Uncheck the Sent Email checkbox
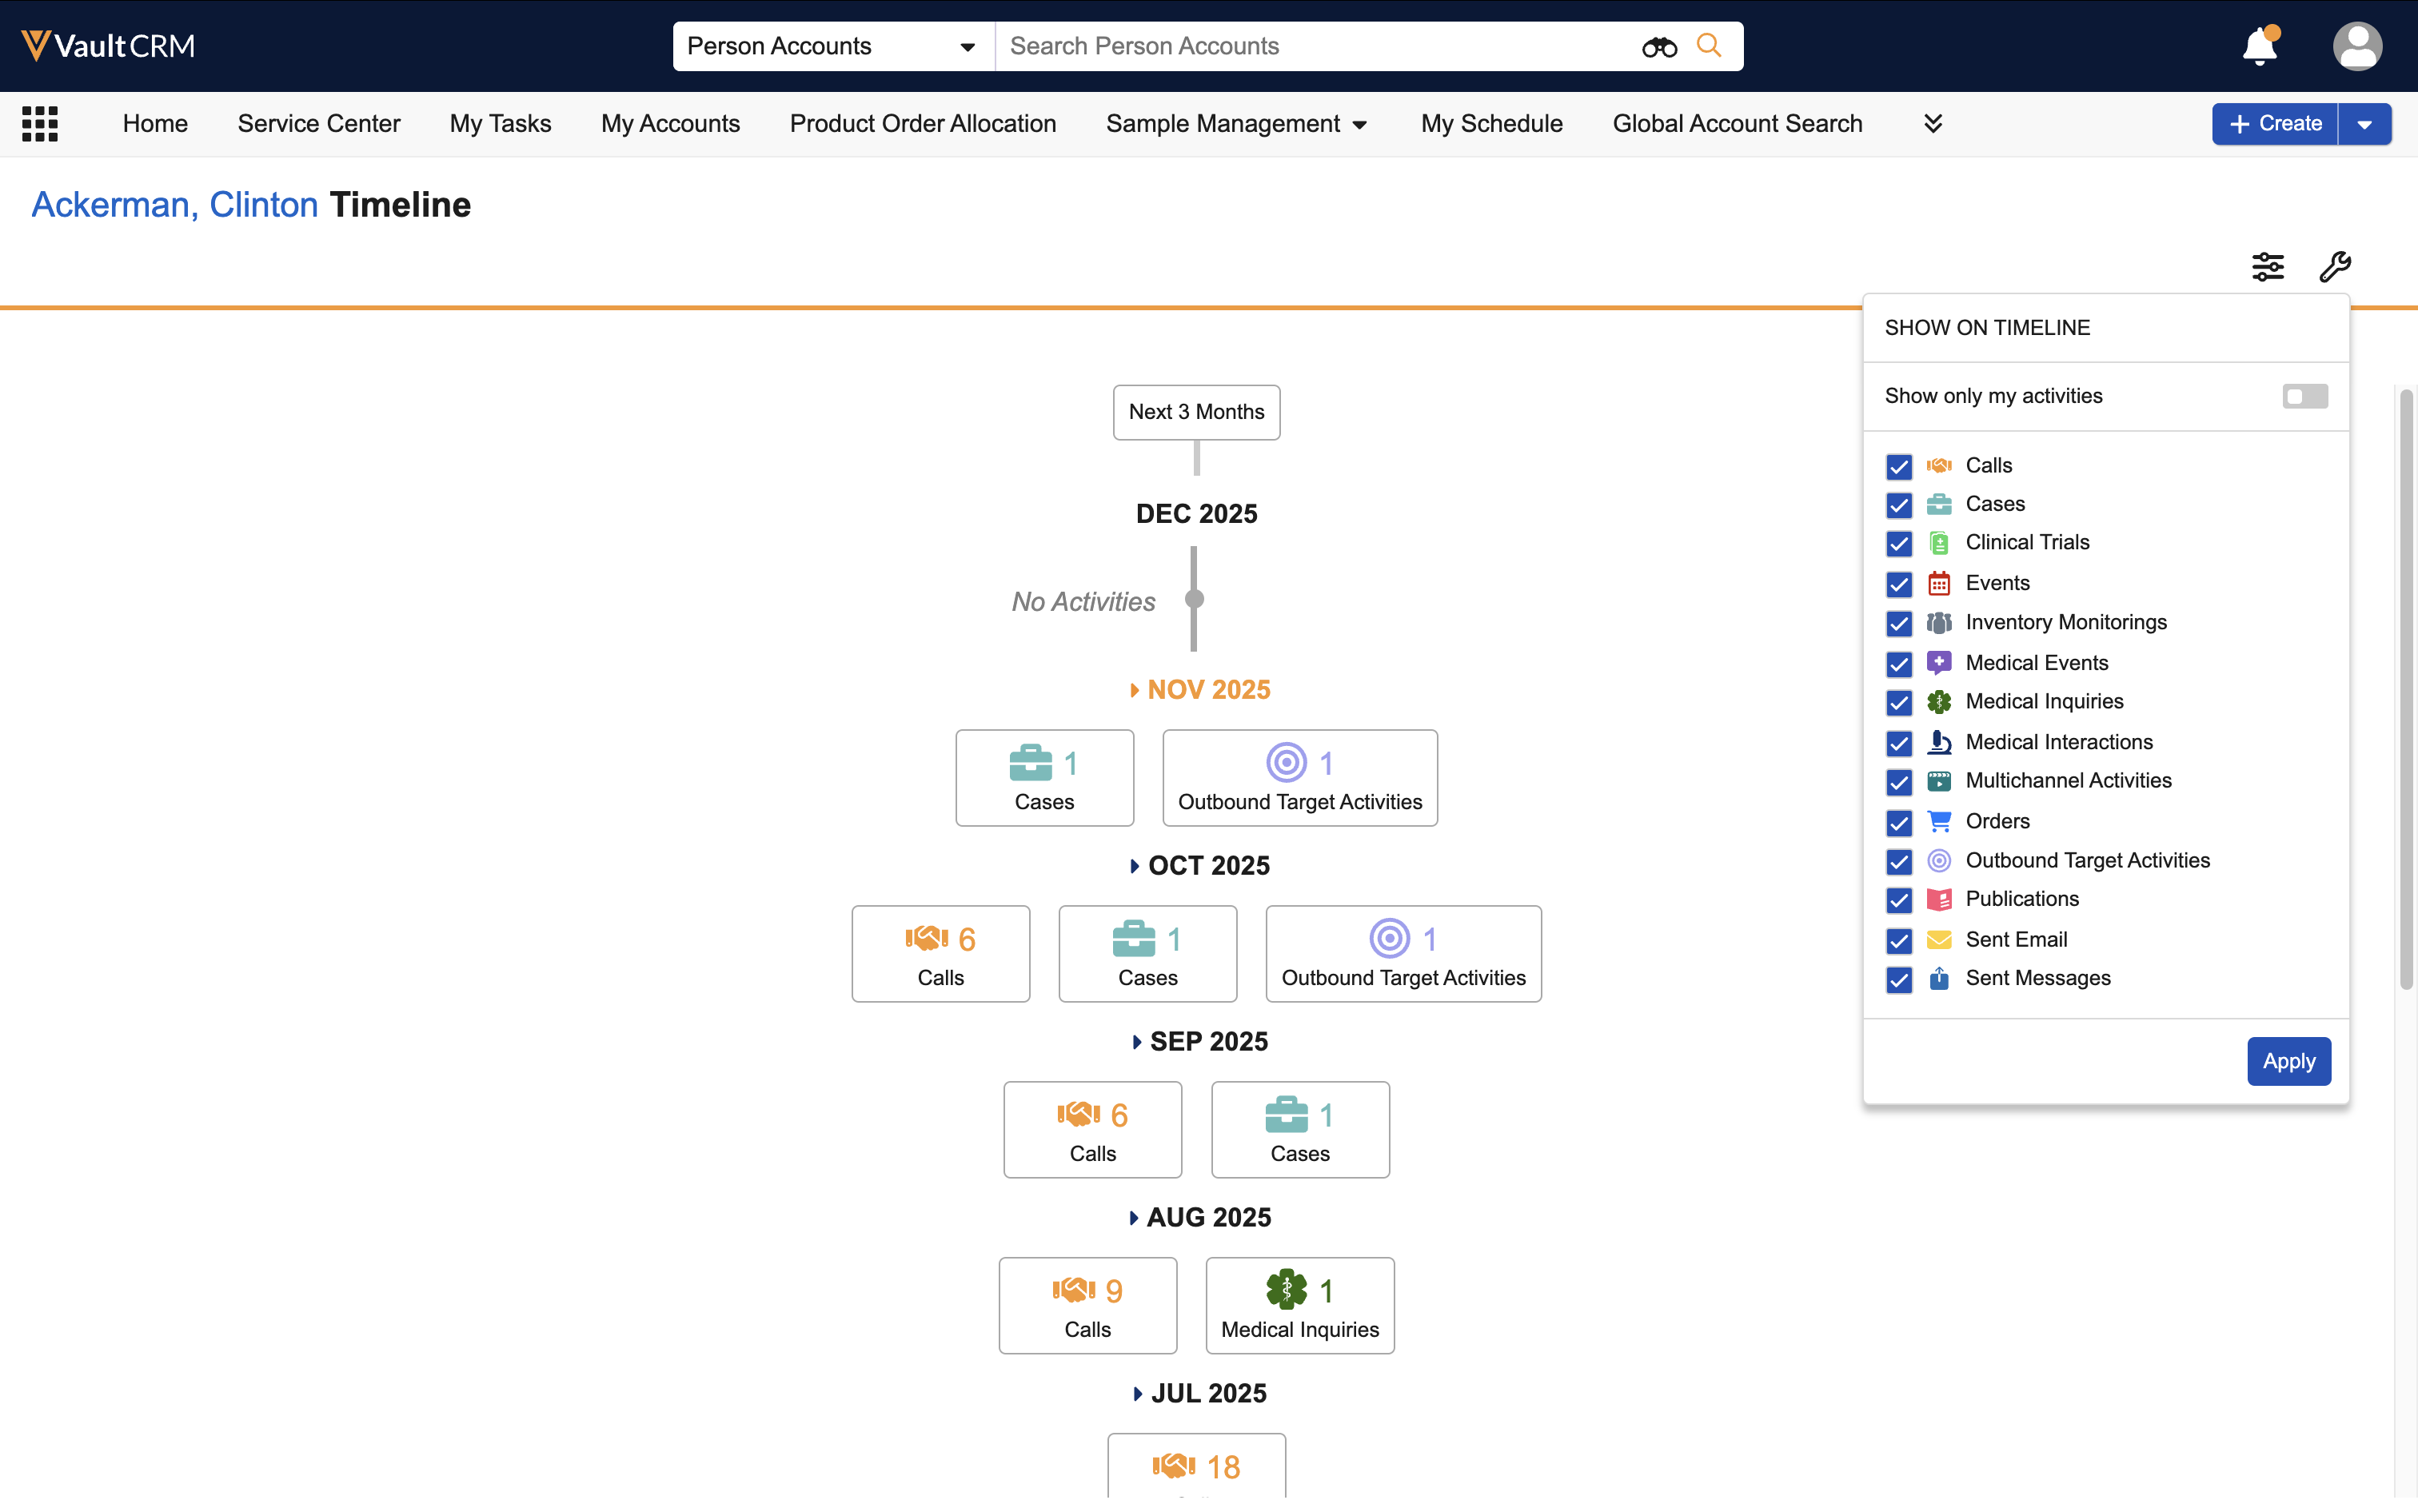2418x1512 pixels. (x=1898, y=941)
